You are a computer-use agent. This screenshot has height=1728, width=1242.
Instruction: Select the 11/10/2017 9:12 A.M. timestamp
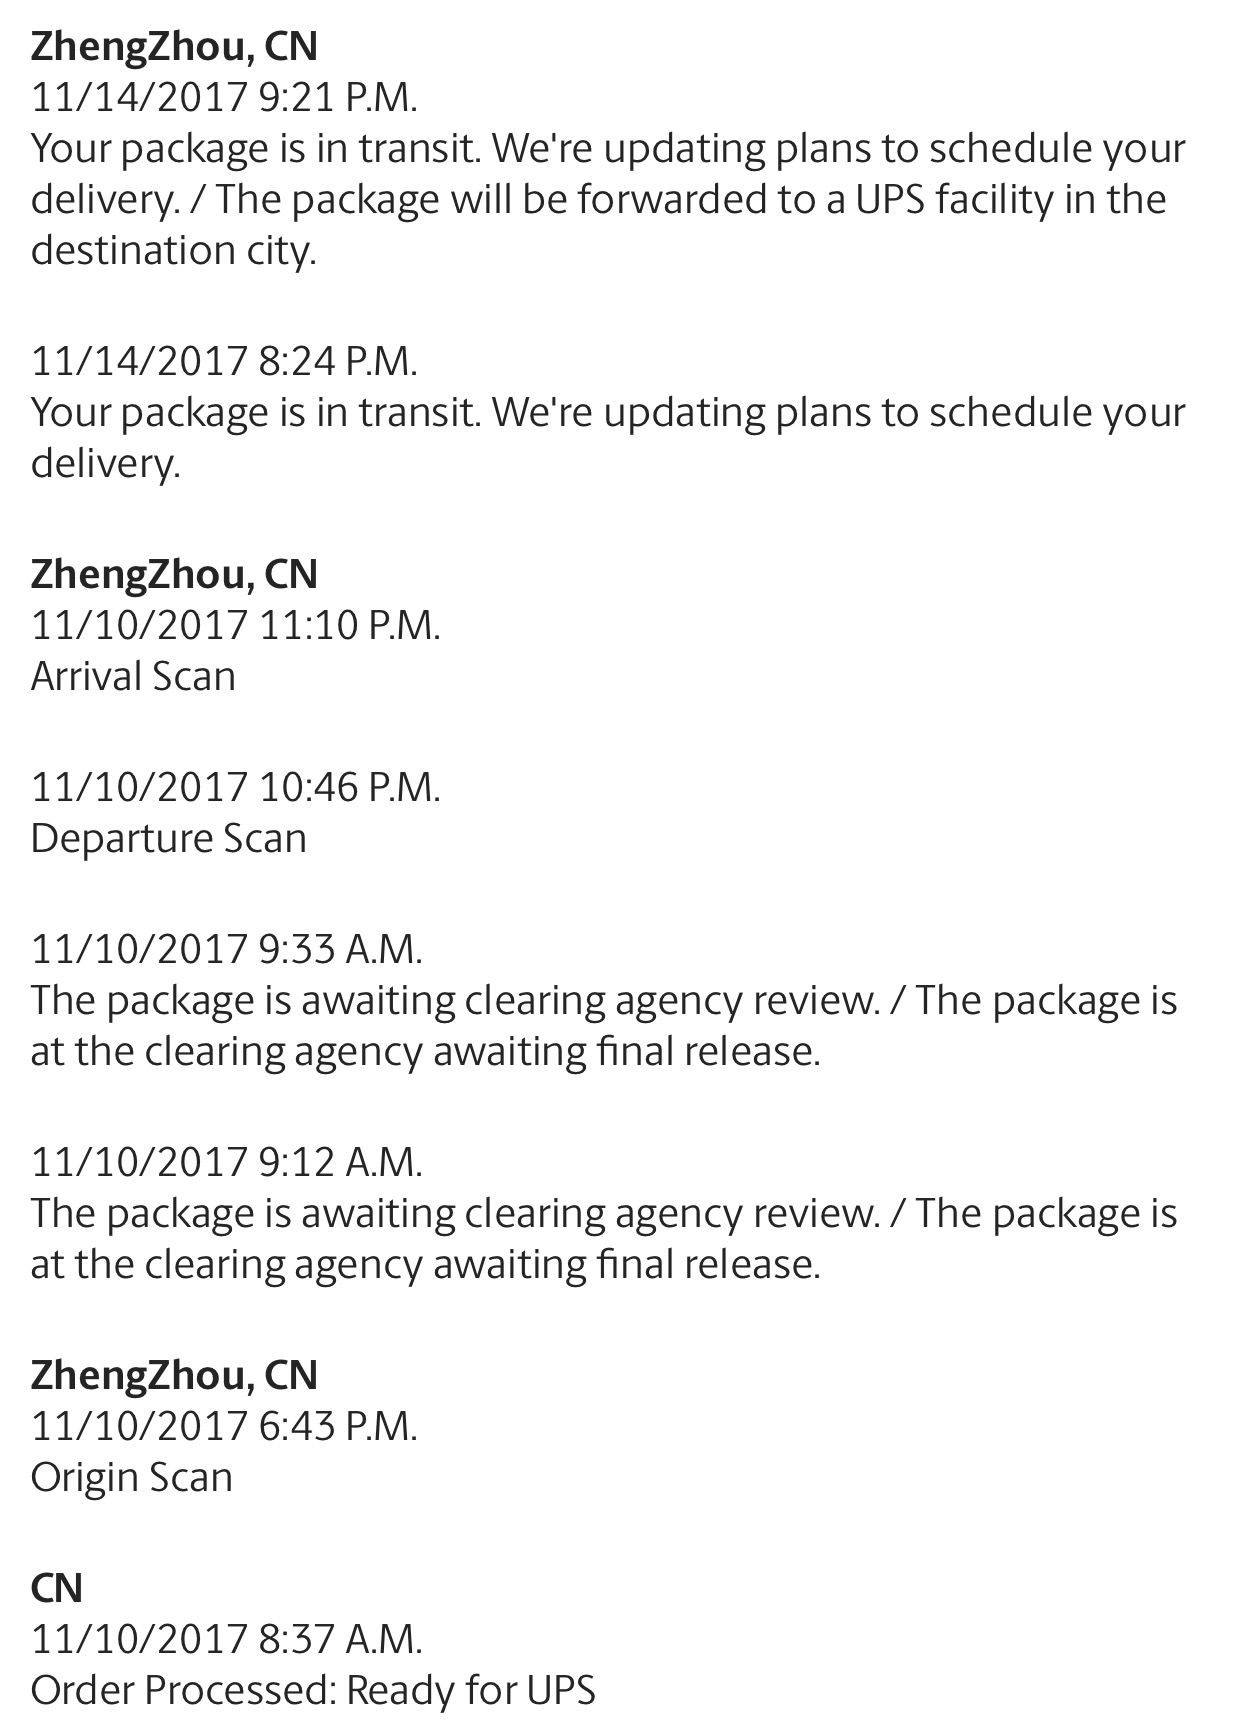[227, 1161]
